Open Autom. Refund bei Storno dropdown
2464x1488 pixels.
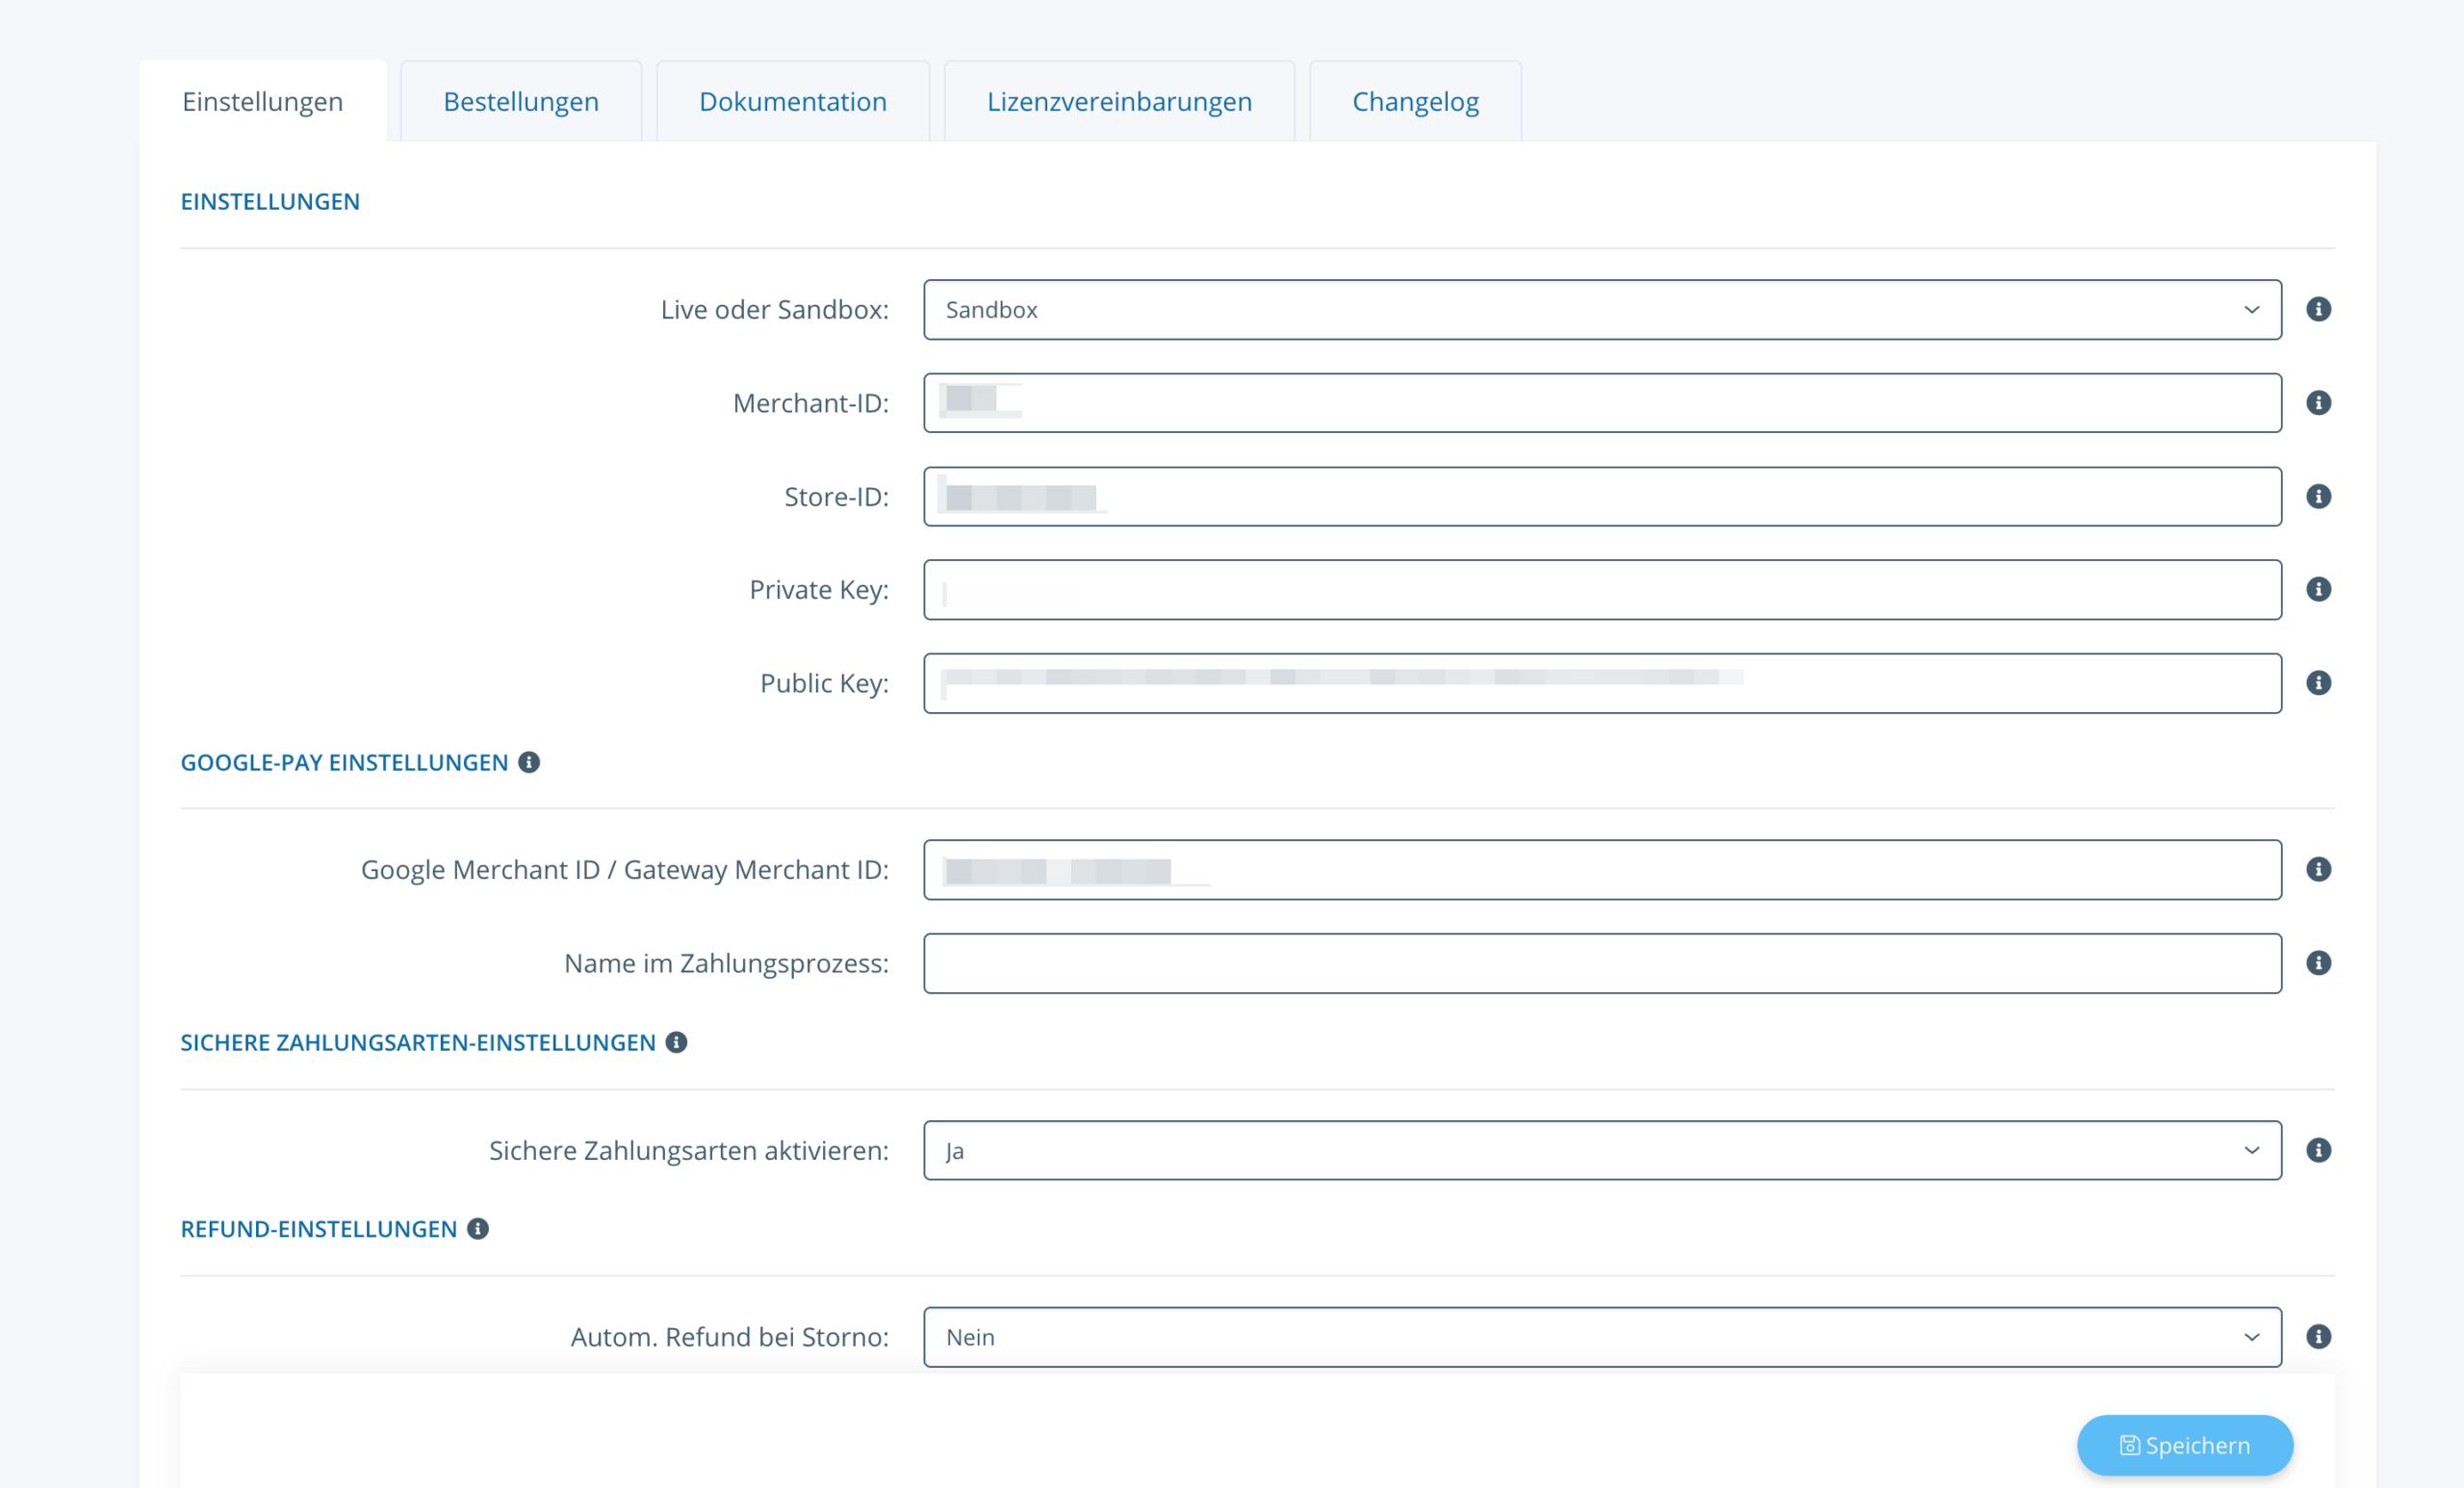tap(1601, 1337)
